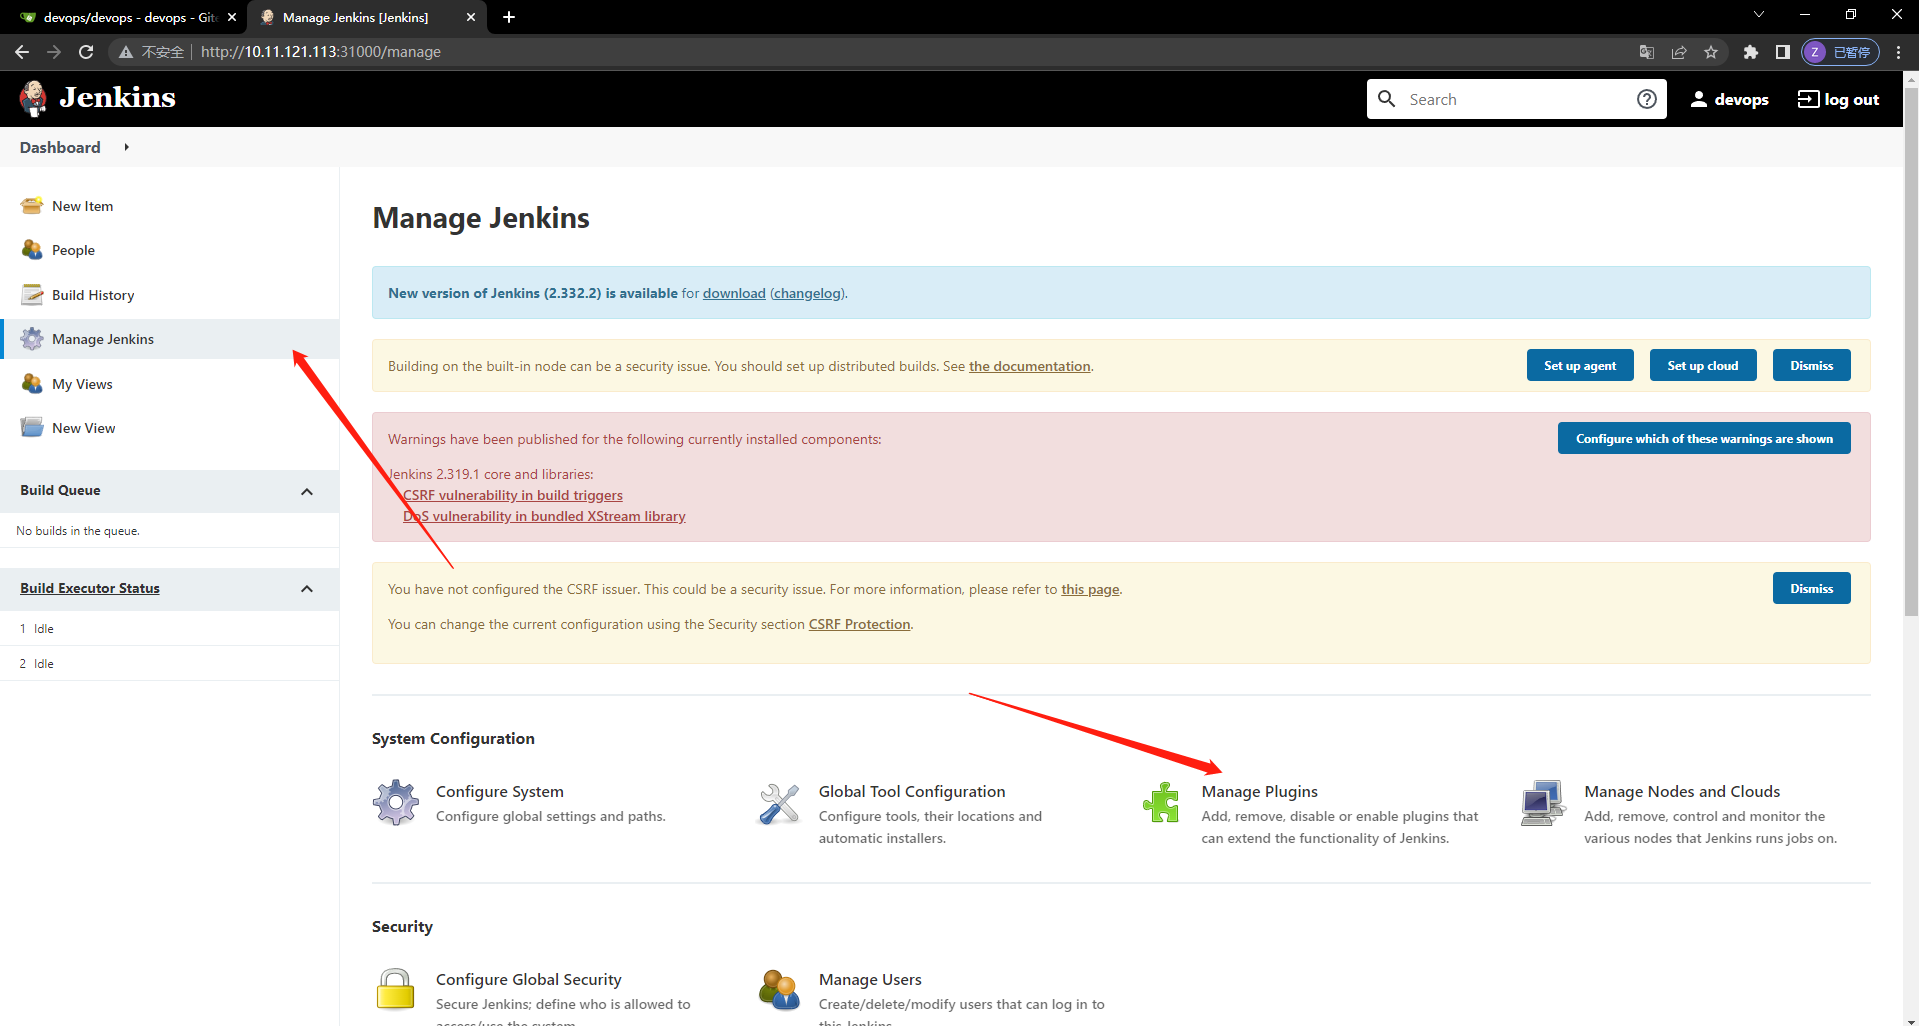The width and height of the screenshot is (1919, 1026).
Task: Click the browser address bar URL
Action: point(320,52)
